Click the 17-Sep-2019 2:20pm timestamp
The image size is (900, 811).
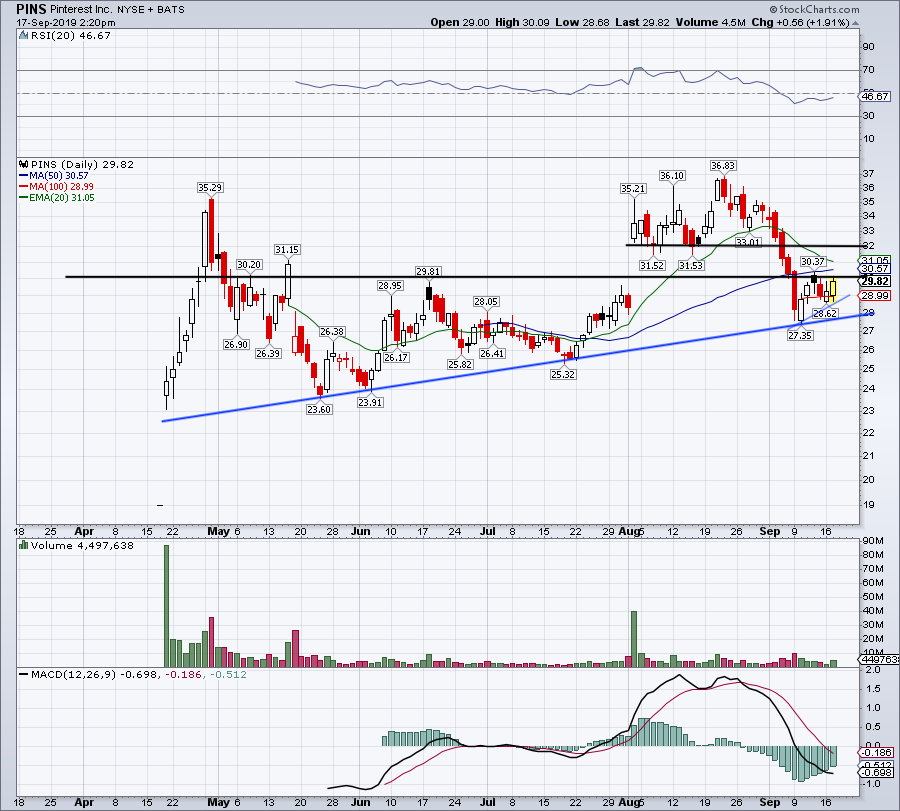pyautogui.click(x=66, y=23)
